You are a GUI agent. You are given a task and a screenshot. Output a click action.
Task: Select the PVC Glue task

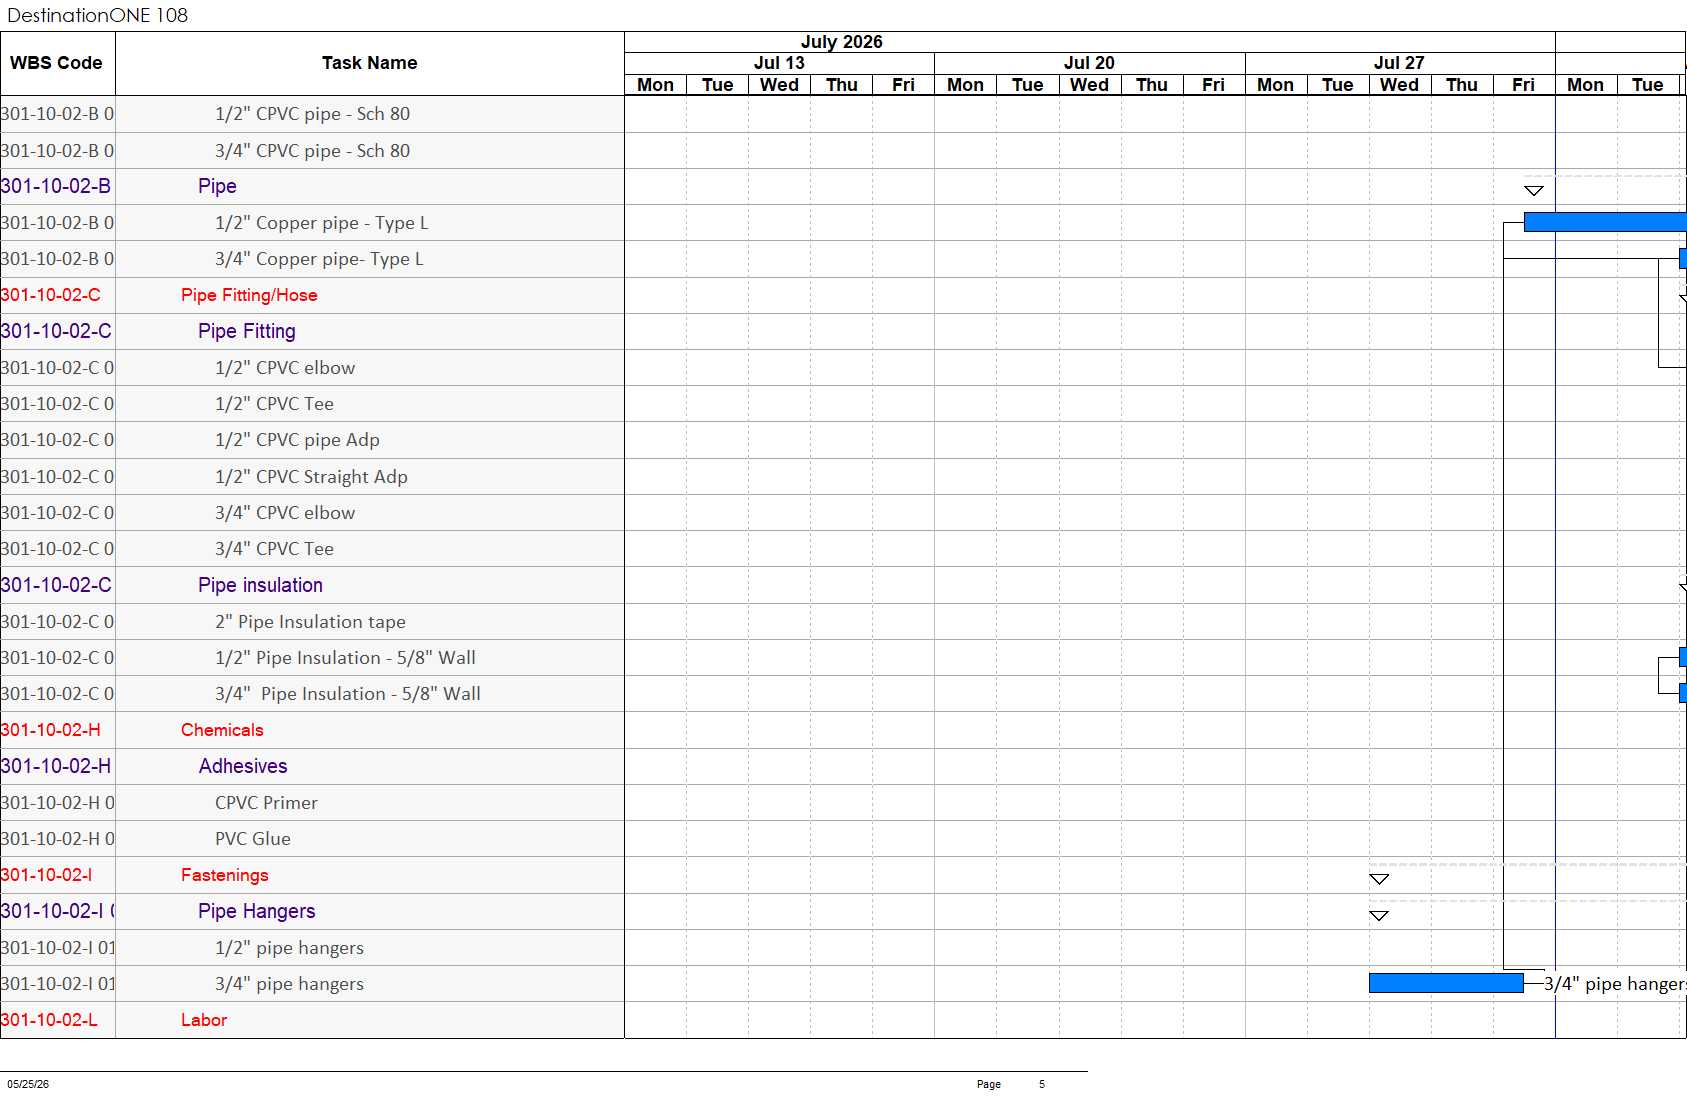[252, 839]
